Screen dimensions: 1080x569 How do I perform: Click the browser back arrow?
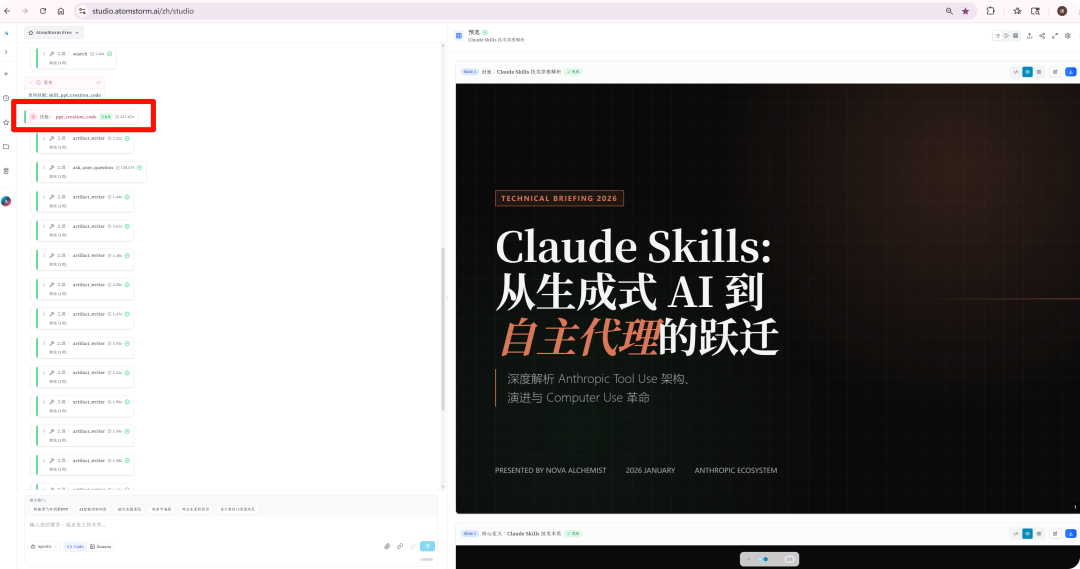coord(7,11)
